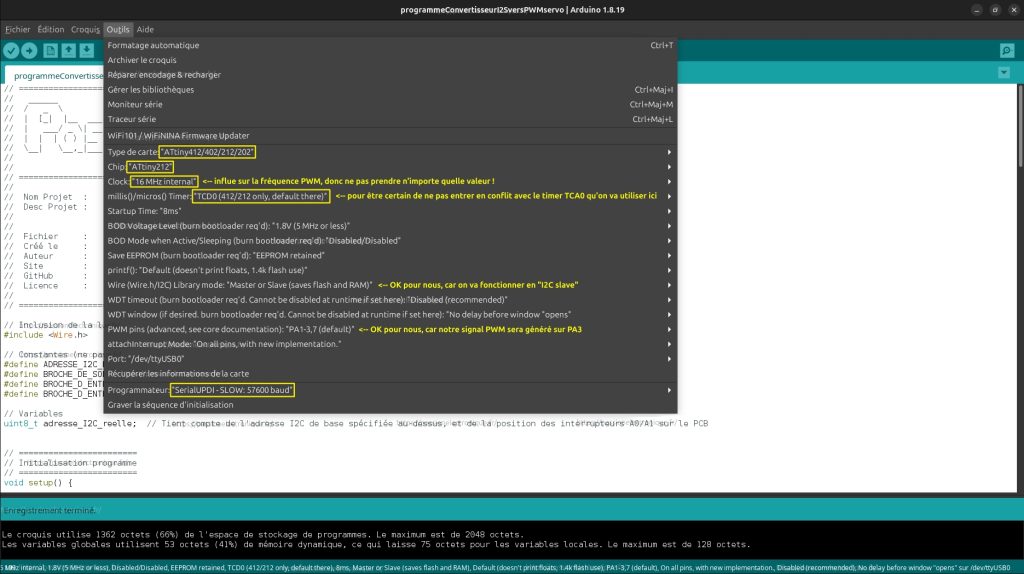This screenshot has width=1024, height=574.
Task: Select Formatage automatique
Action: 390,45
